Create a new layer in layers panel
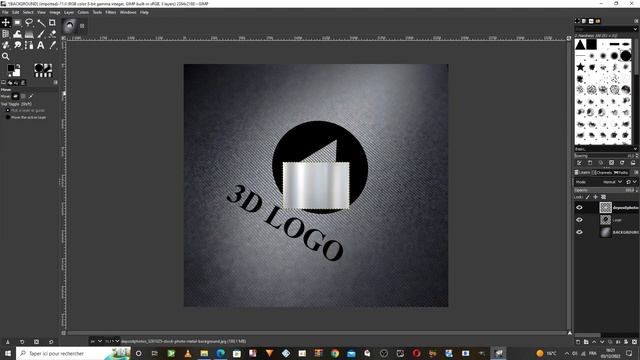 pos(578,342)
